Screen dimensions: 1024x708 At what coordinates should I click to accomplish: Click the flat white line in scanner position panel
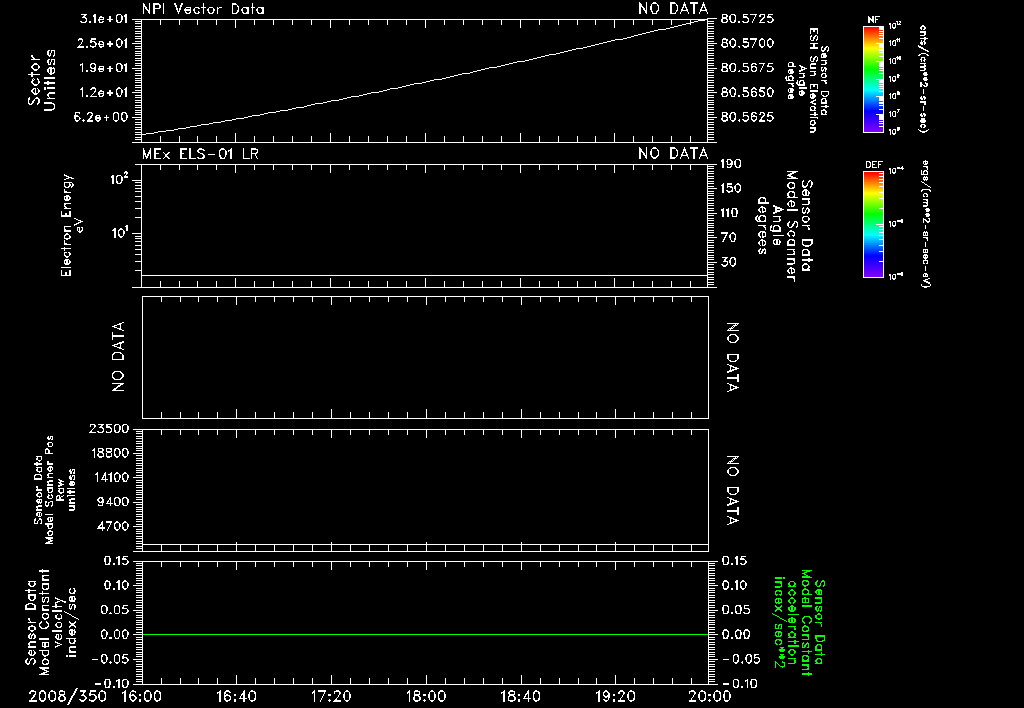pos(425,544)
